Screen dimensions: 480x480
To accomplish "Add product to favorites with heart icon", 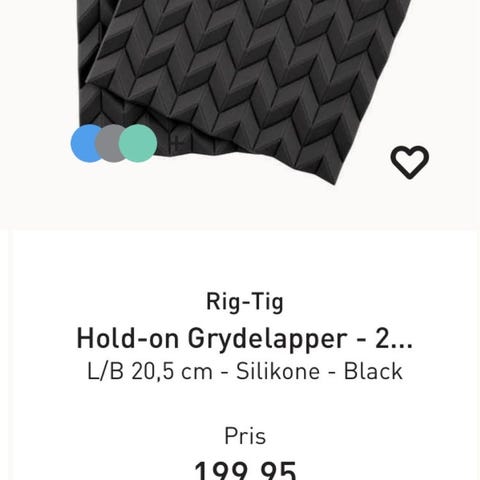I will point(410,162).
